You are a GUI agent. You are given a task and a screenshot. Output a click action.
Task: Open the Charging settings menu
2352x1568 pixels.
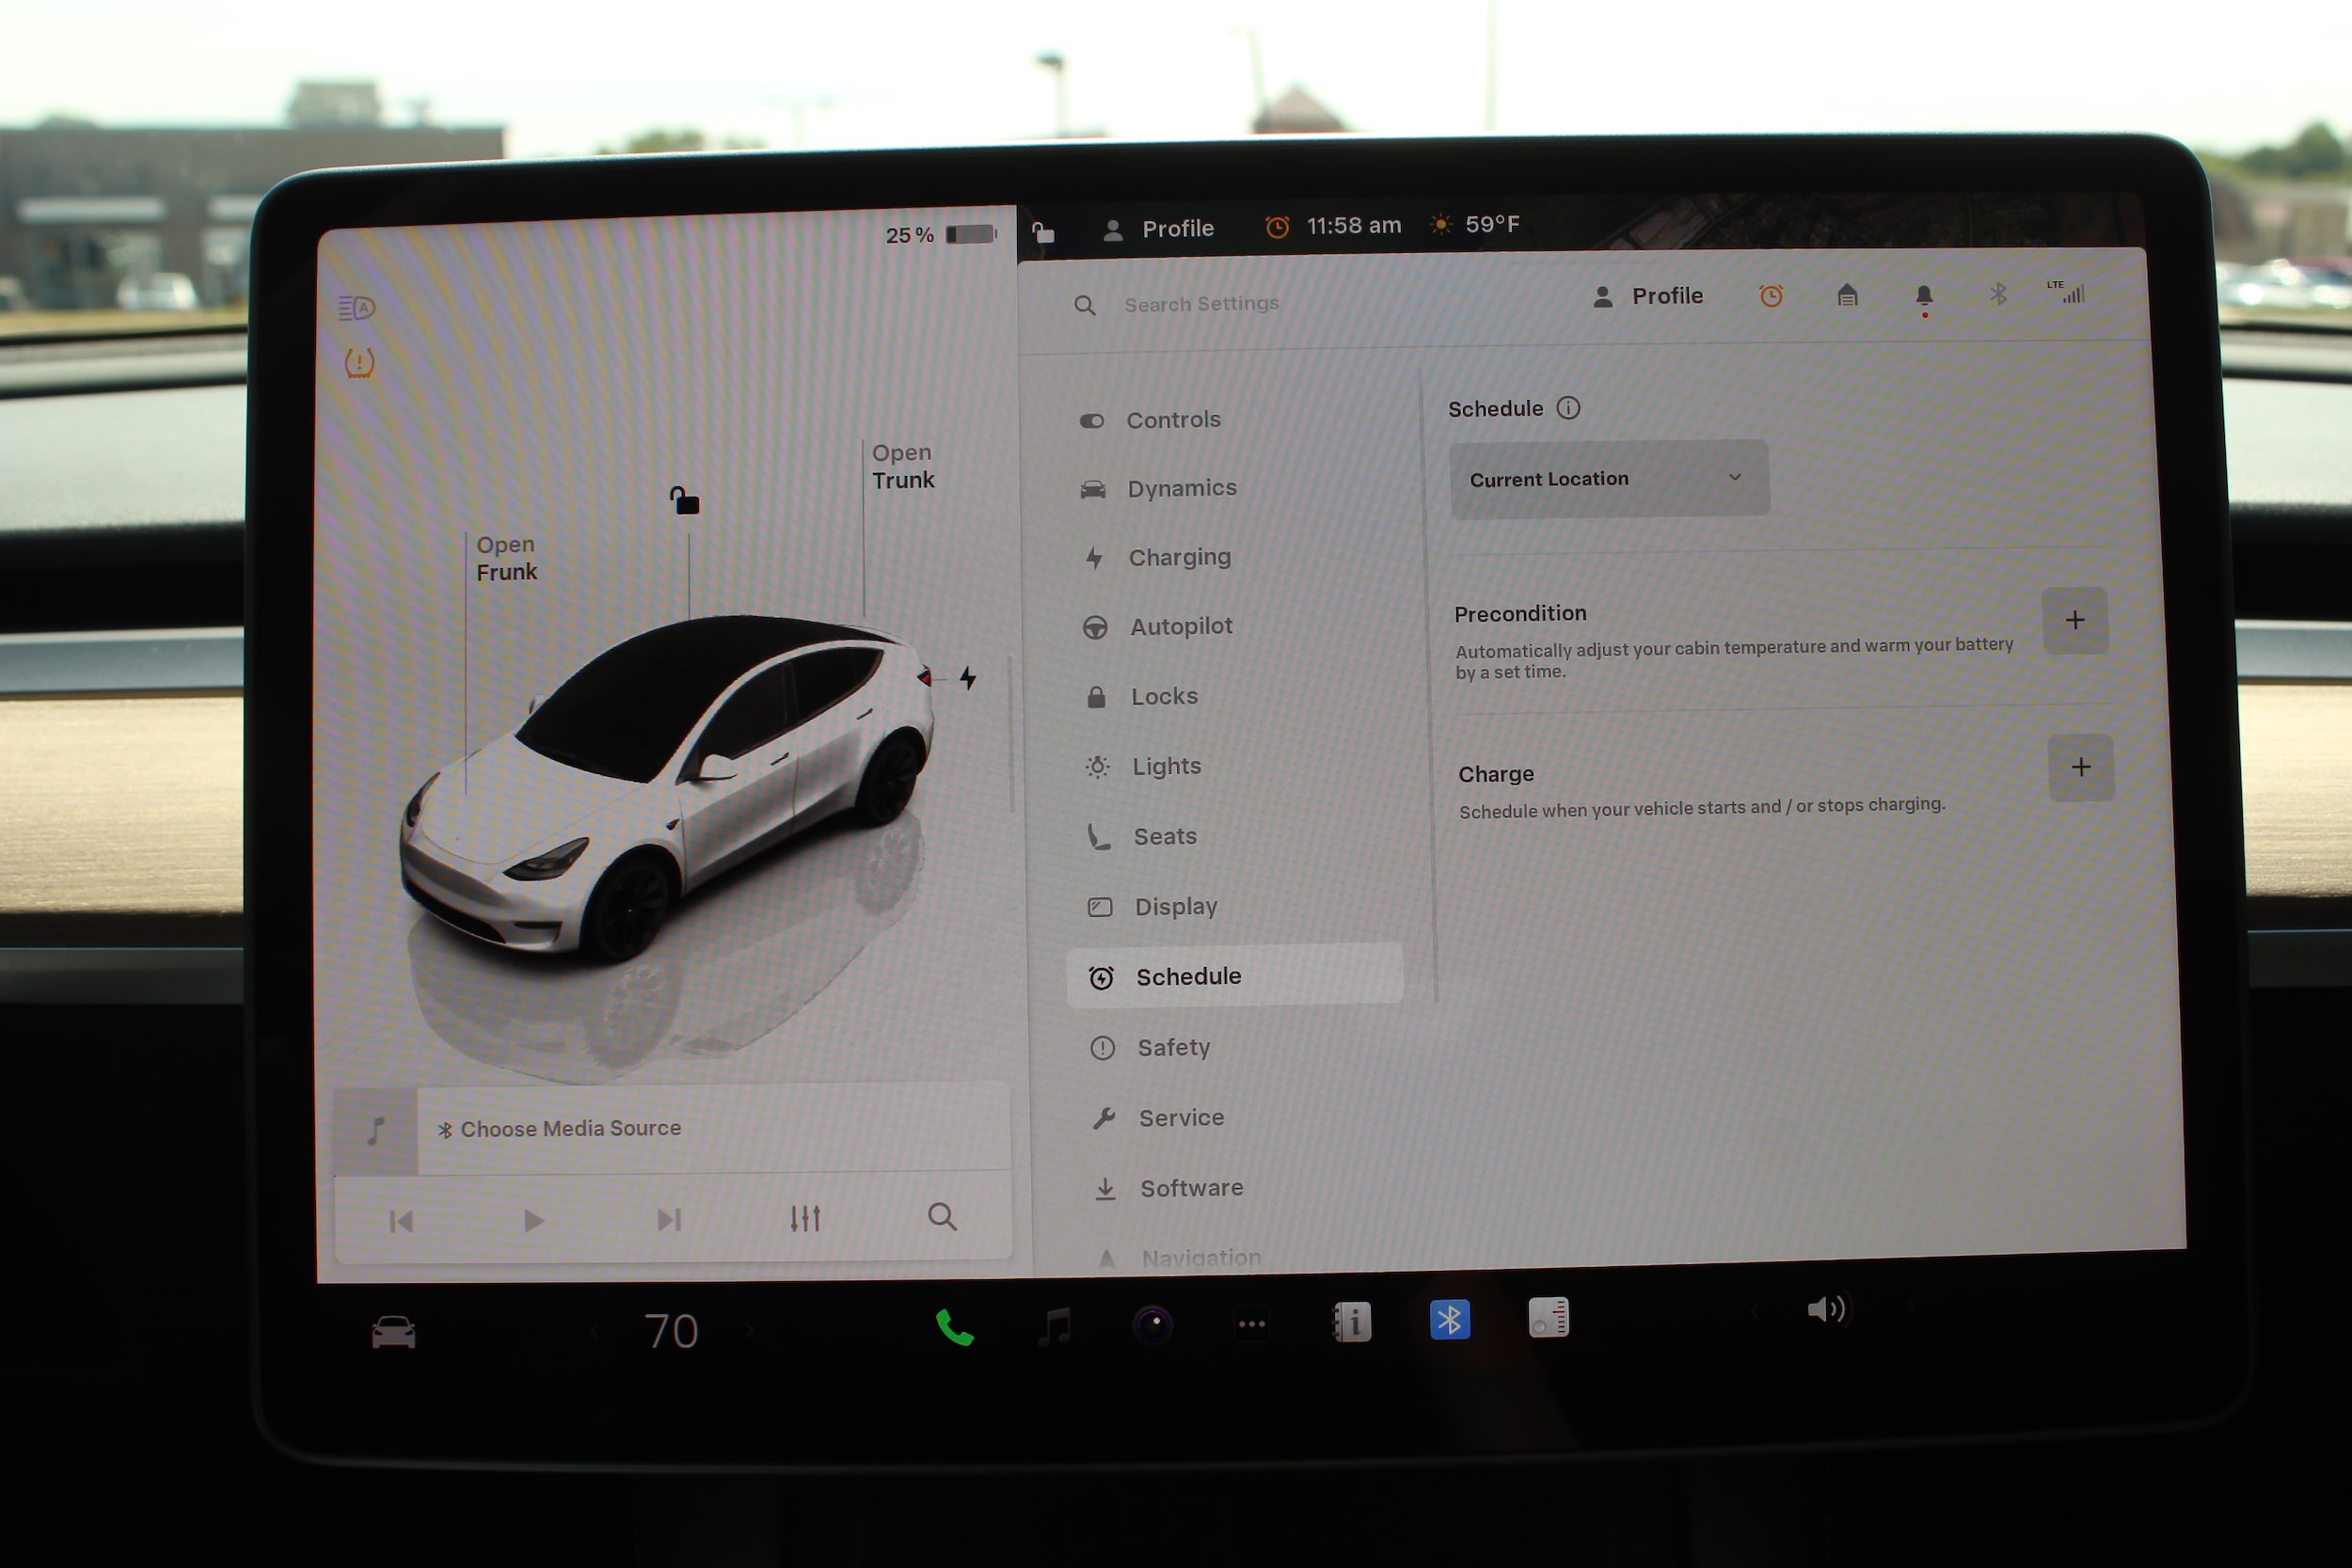tap(1158, 557)
